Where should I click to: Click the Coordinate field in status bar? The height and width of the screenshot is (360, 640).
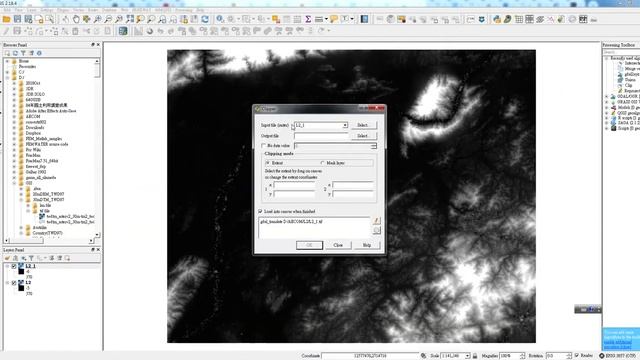coord(370,356)
